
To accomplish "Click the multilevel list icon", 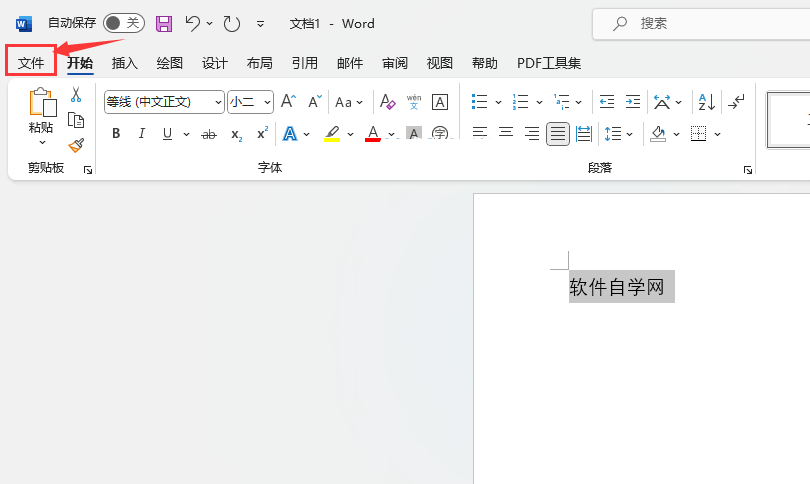I will [561, 102].
